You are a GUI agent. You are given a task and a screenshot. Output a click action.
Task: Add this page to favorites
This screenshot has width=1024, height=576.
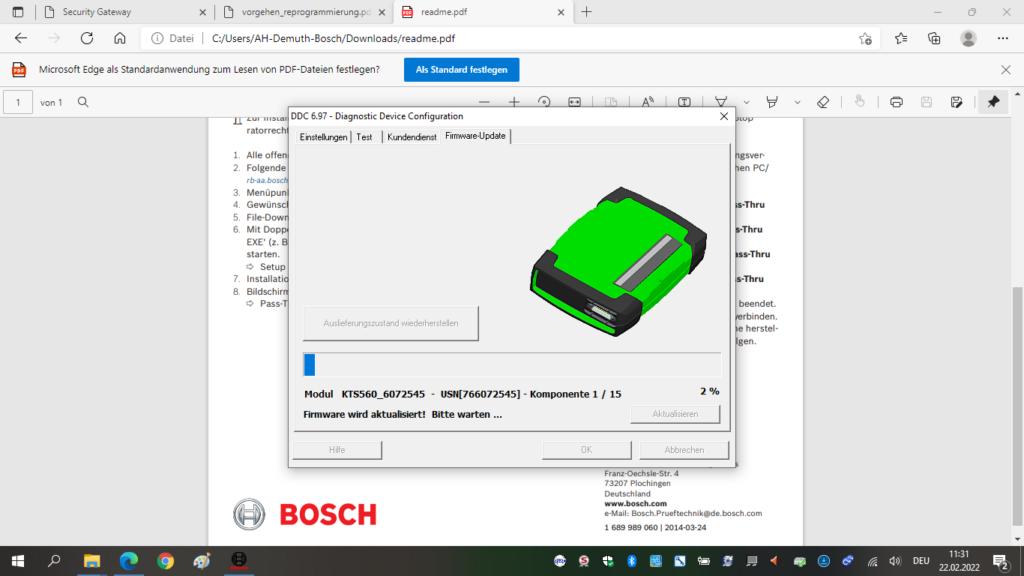pyautogui.click(x=865, y=39)
